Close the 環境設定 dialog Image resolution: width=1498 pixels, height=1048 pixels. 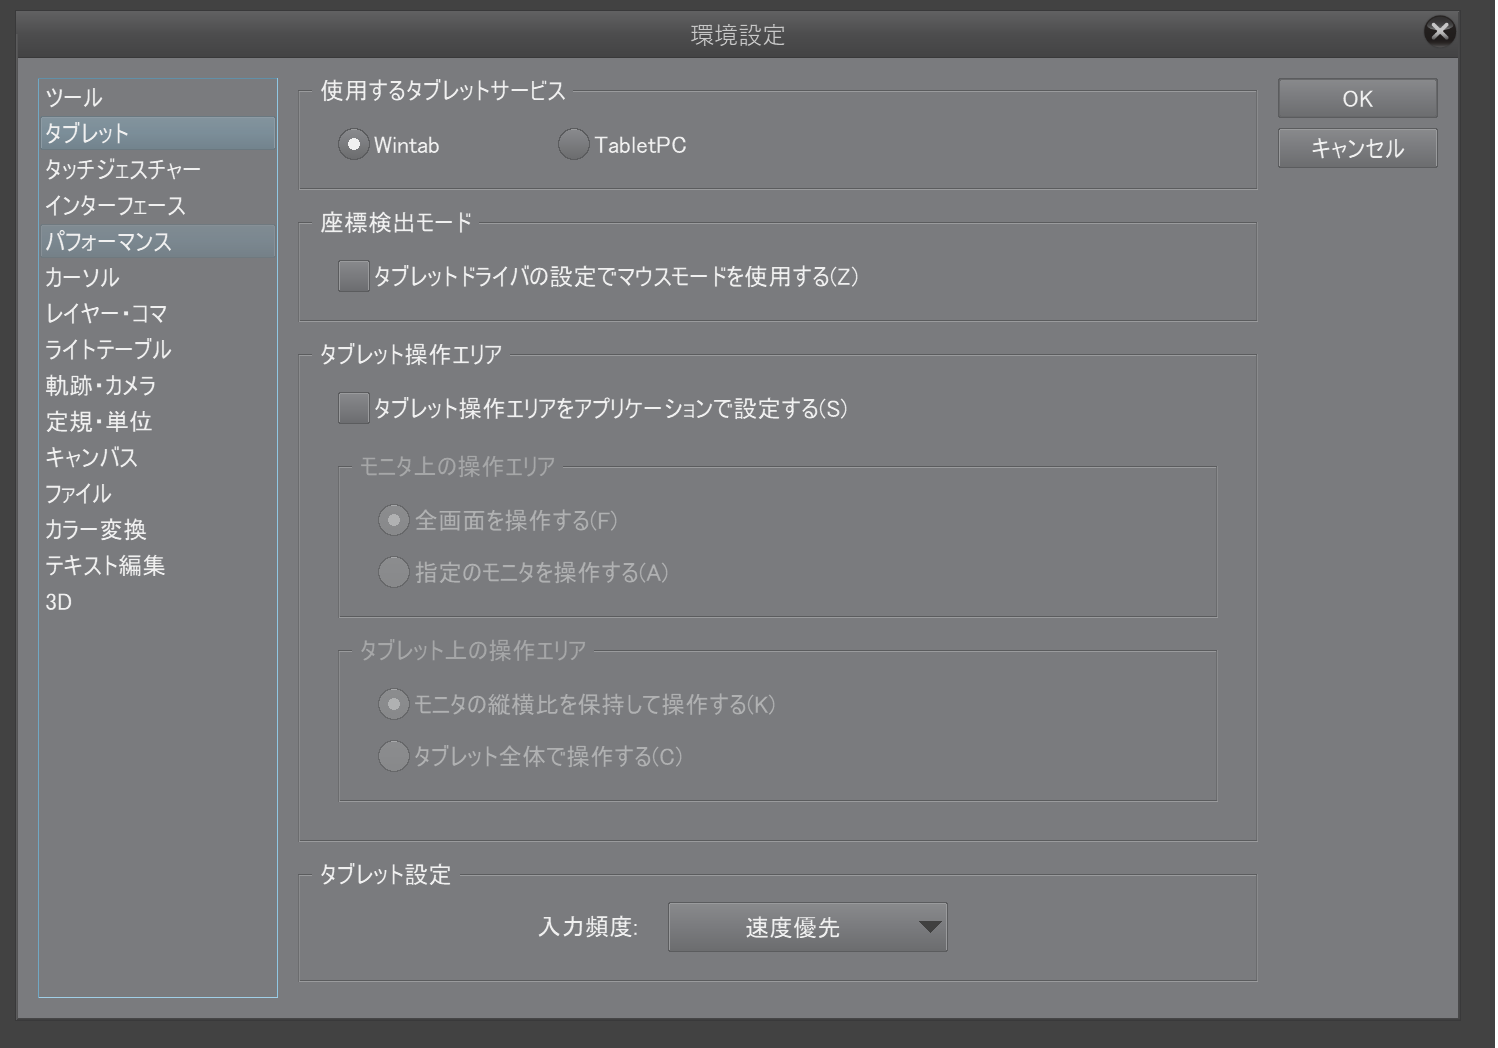1440,31
